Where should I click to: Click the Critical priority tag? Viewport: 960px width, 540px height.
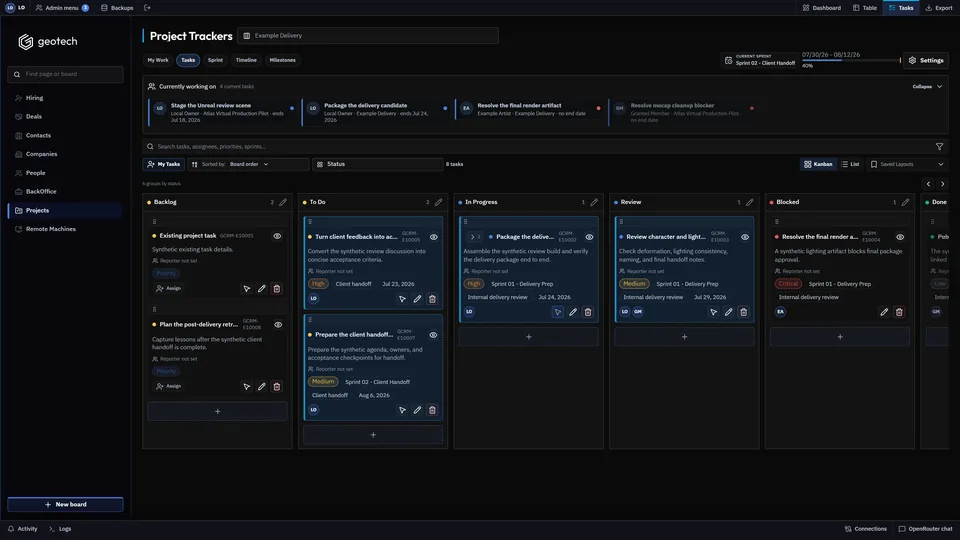788,284
